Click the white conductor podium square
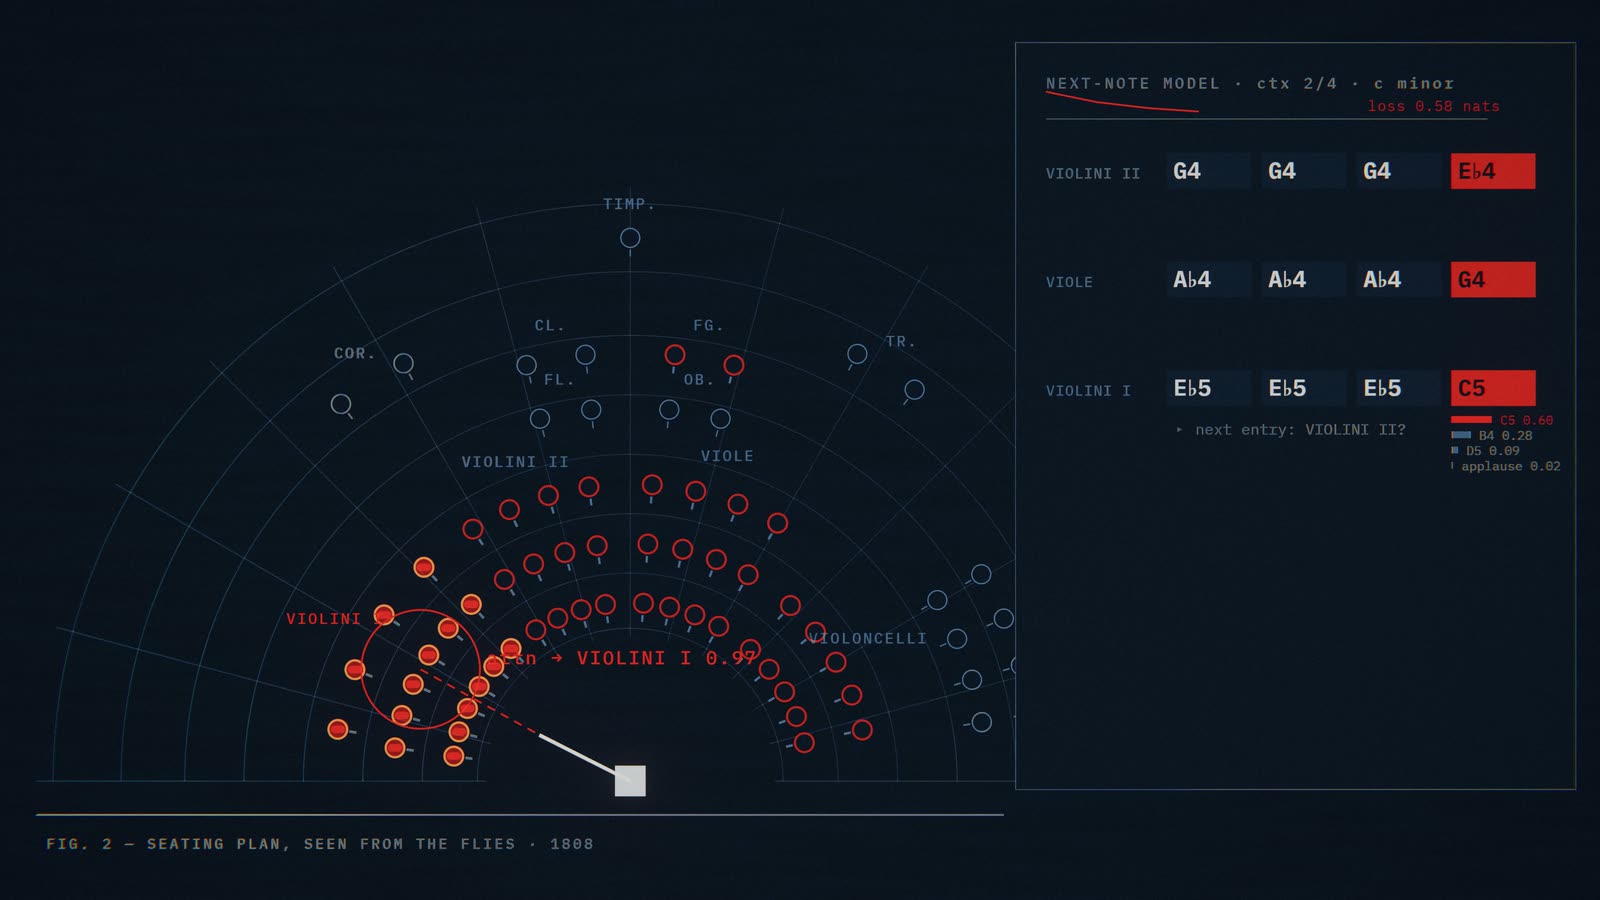1600x900 pixels. (630, 781)
